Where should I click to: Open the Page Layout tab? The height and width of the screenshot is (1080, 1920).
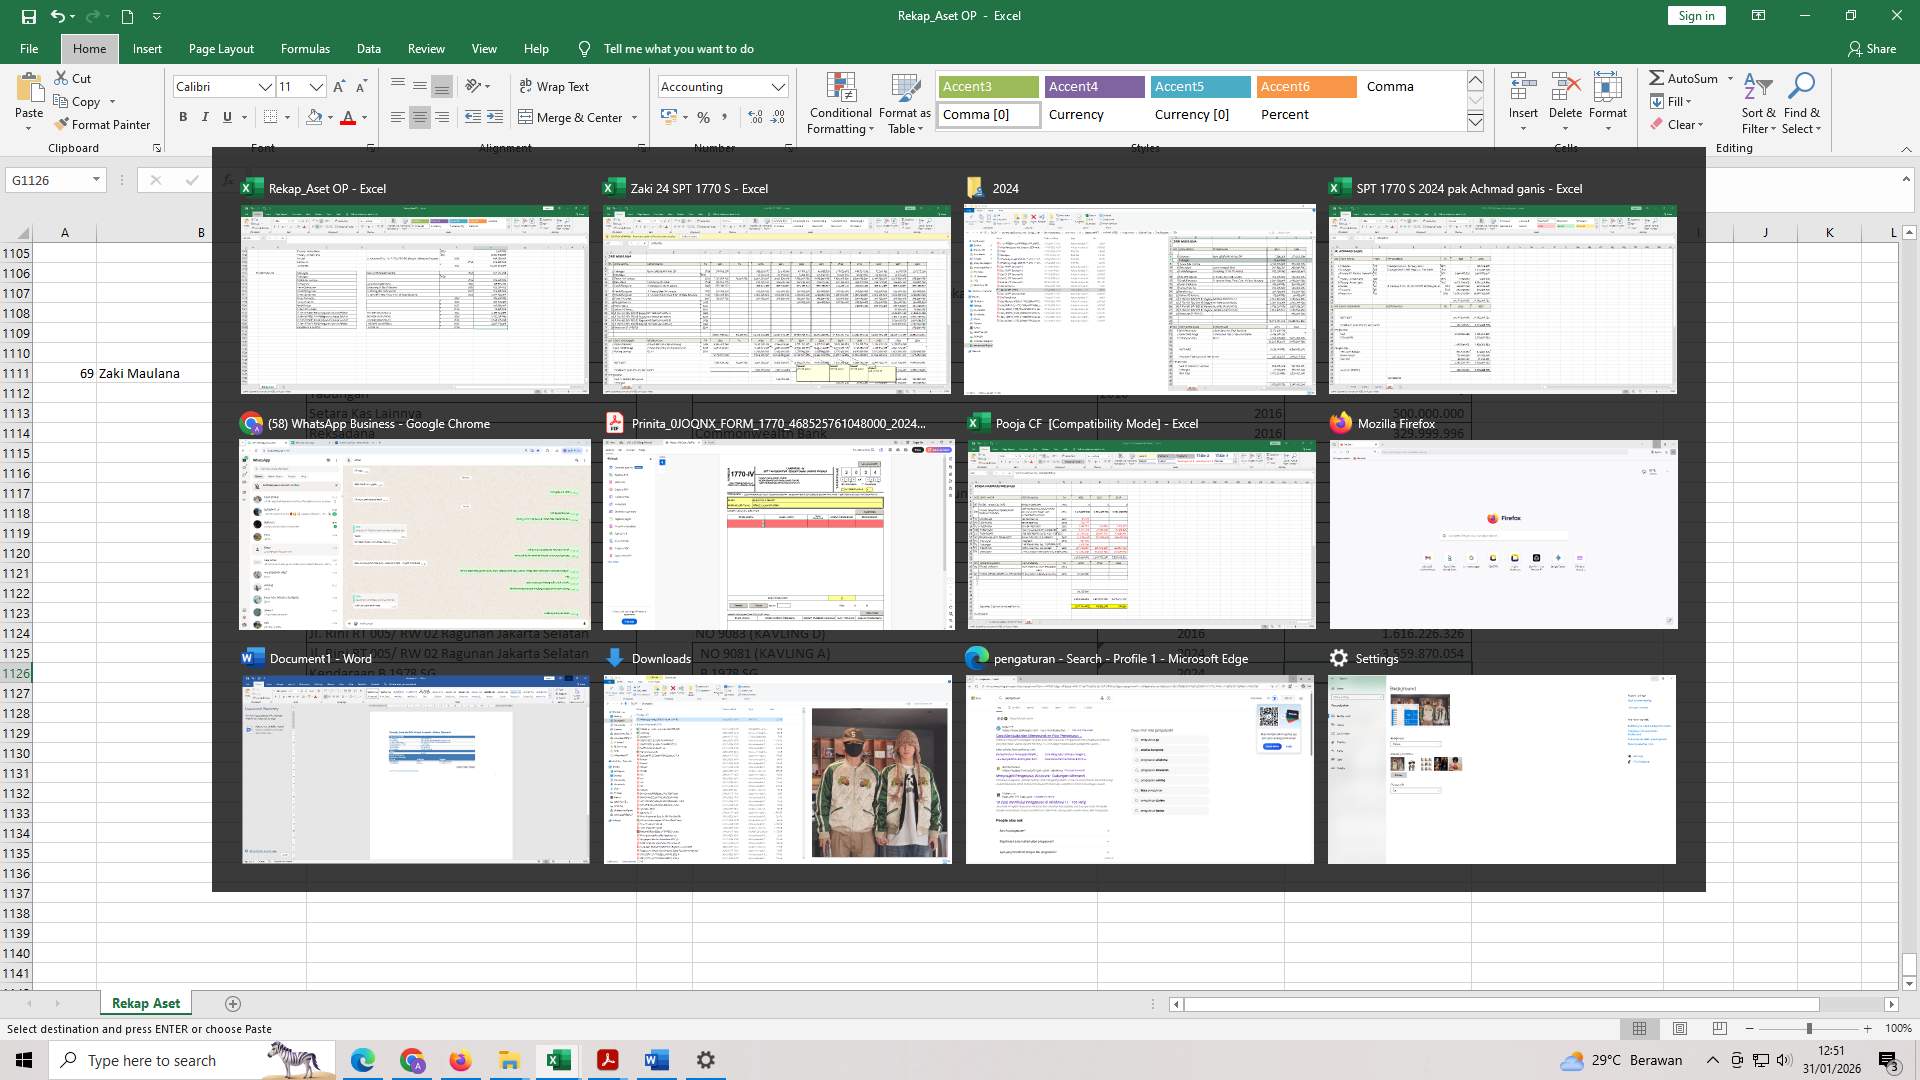pyautogui.click(x=221, y=49)
